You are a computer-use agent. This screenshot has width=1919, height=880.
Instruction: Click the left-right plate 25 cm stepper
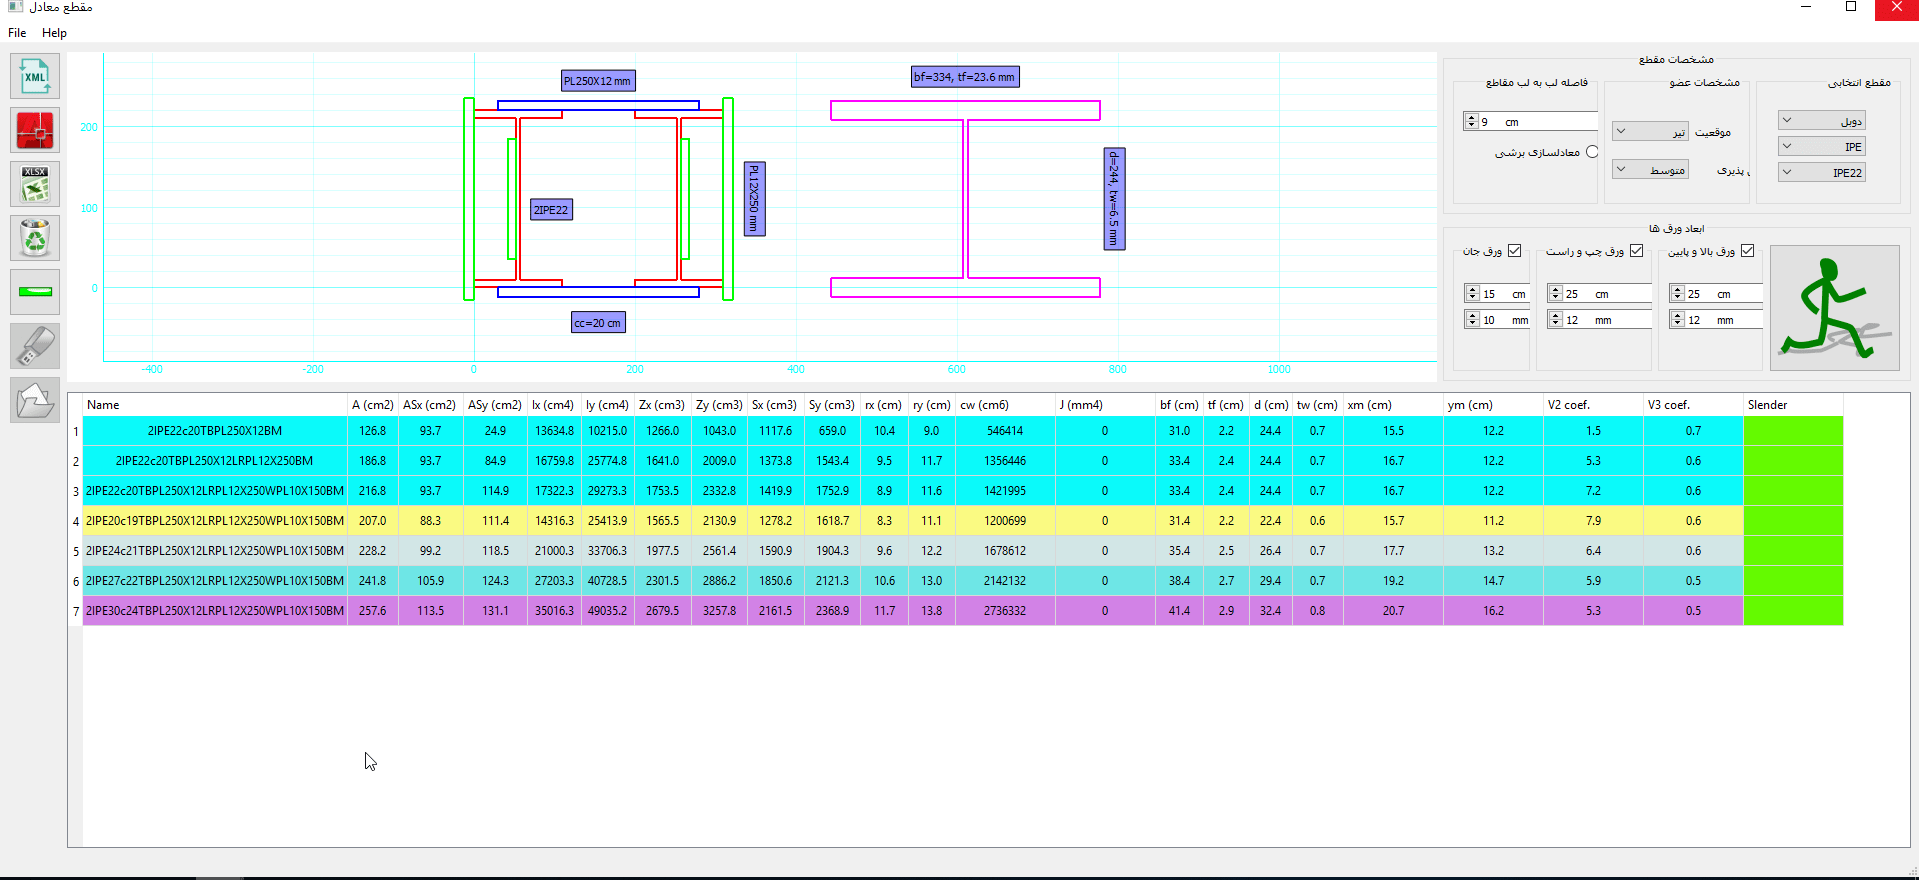(1555, 293)
